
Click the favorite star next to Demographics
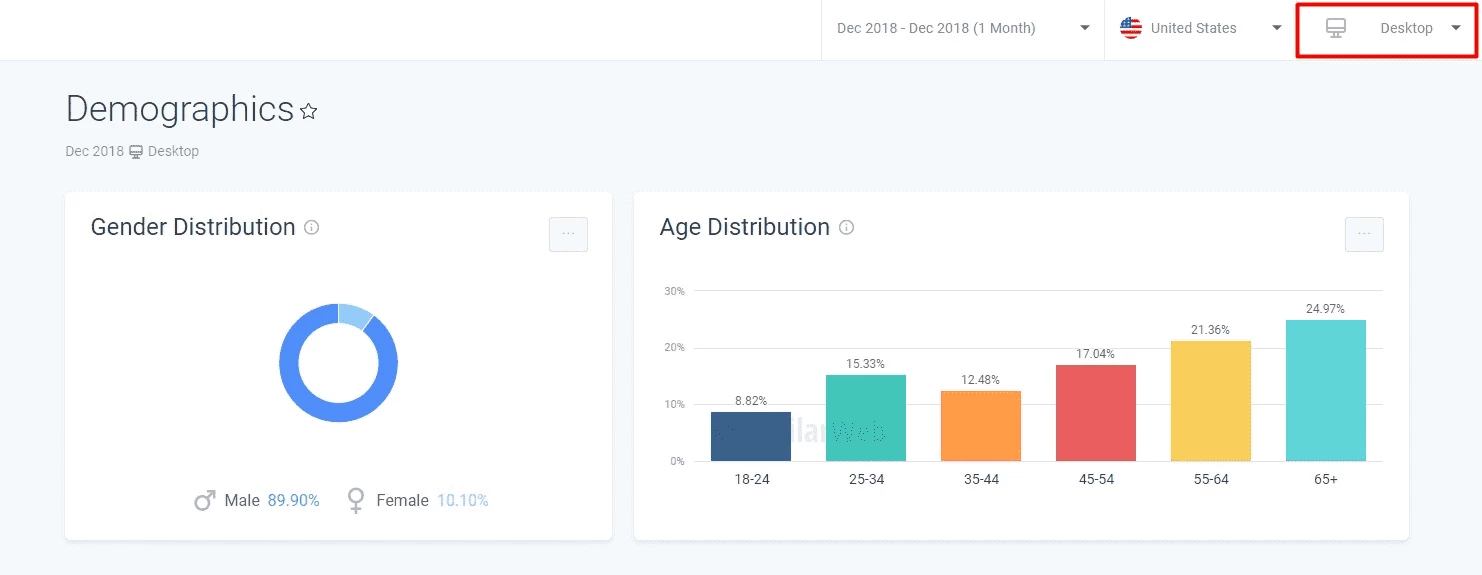pyautogui.click(x=309, y=111)
